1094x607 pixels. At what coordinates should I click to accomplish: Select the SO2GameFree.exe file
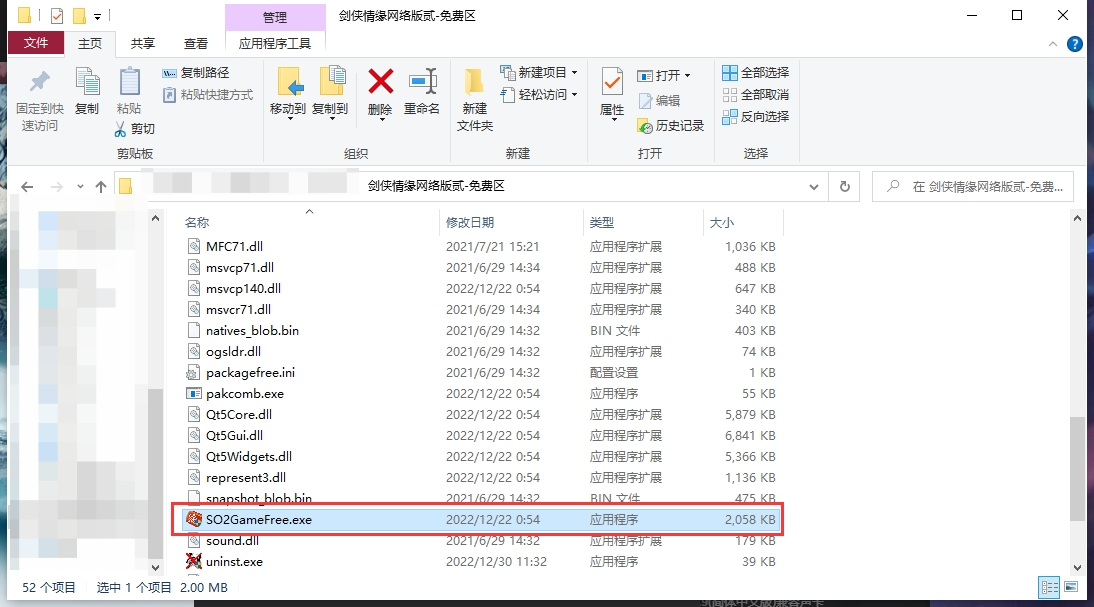coord(479,520)
